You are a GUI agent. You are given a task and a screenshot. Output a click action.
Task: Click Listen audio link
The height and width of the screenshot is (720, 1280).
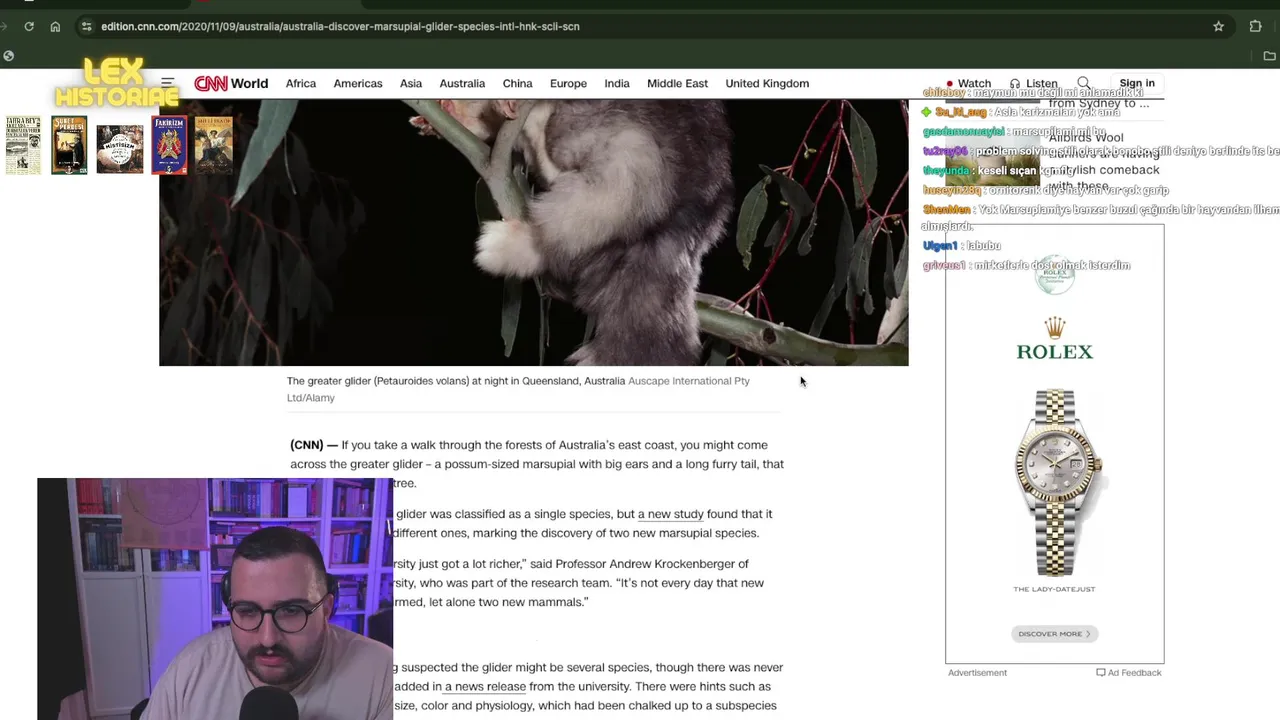pos(1033,84)
